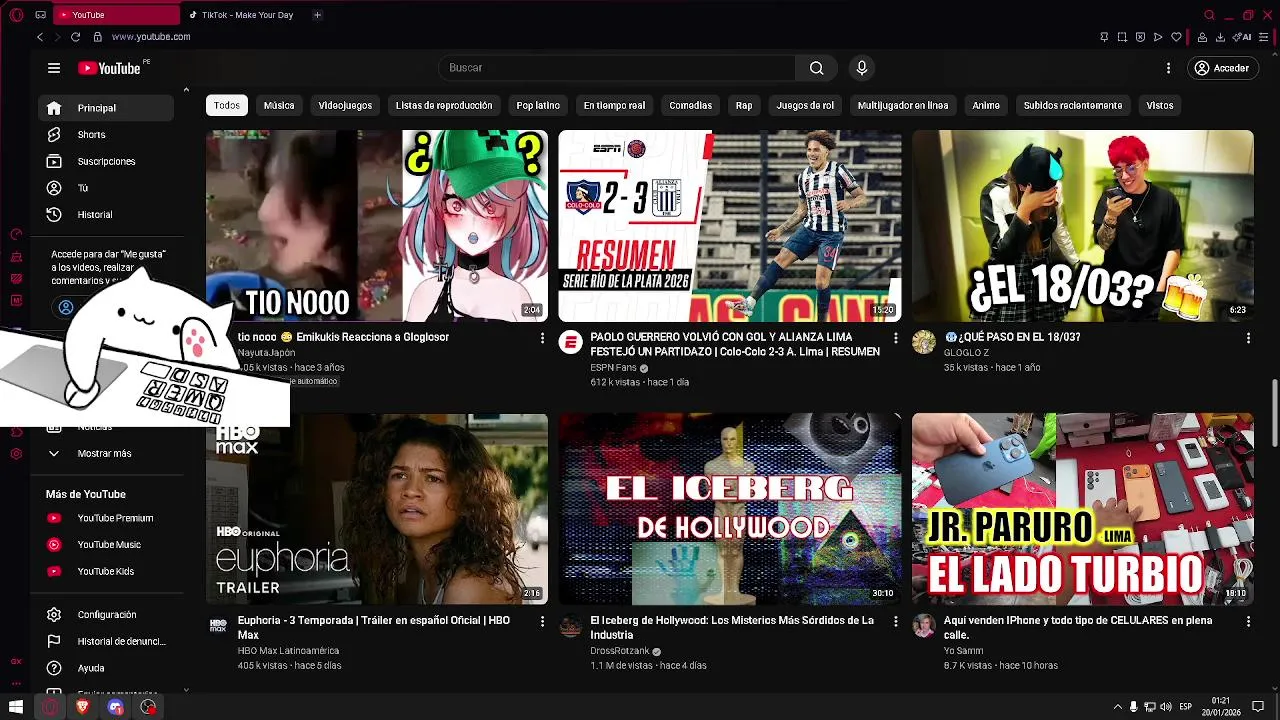The image size is (1280, 720).
Task: Open Brave browser in the taskbar
Action: click(83, 707)
